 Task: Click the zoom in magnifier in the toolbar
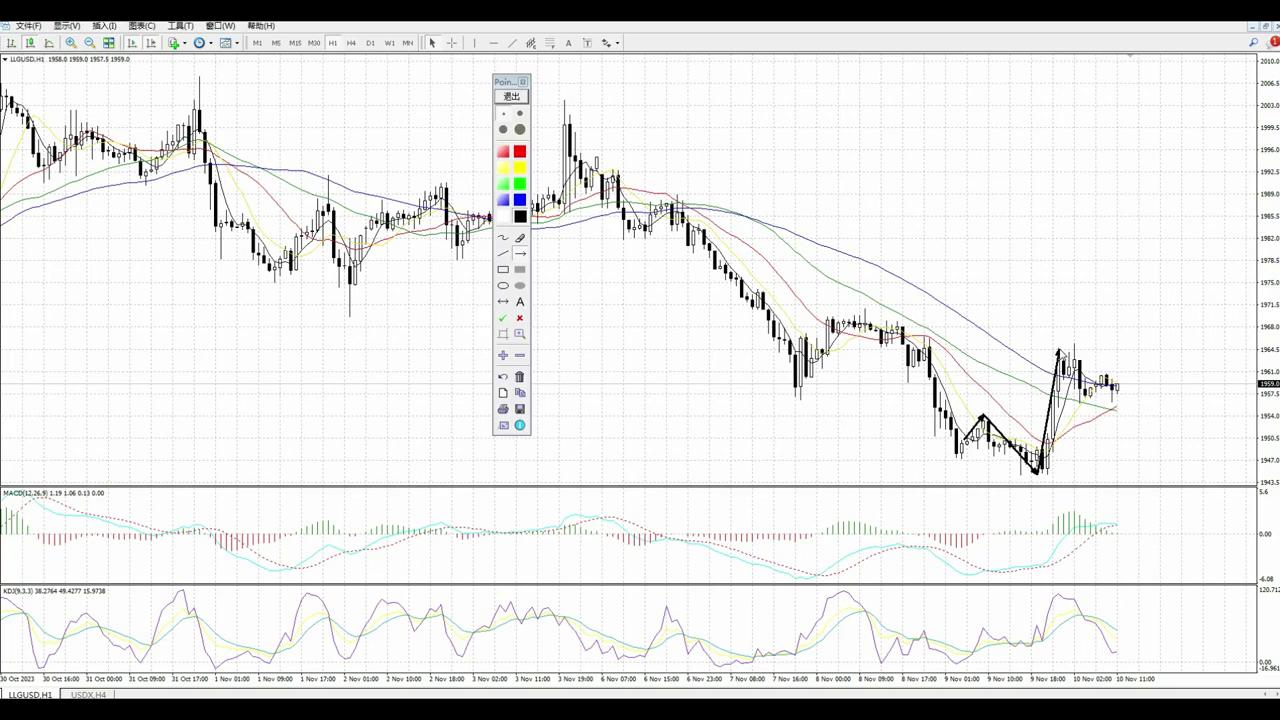(71, 43)
